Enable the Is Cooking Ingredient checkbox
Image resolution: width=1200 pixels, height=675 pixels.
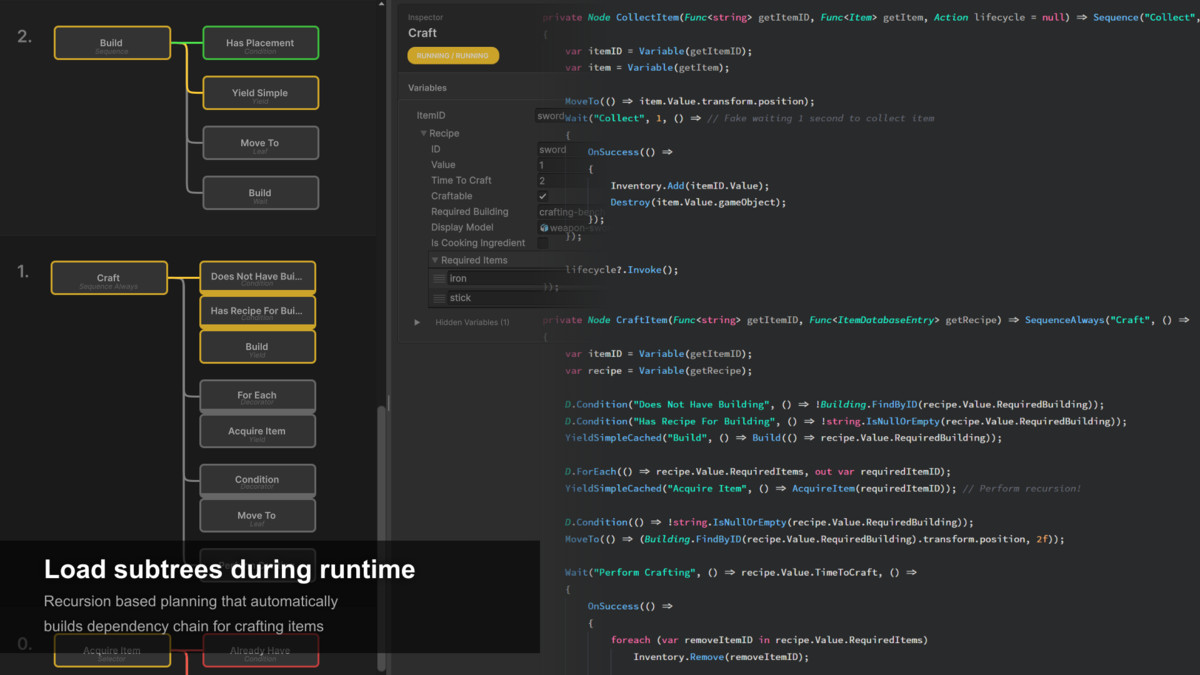pyautogui.click(x=543, y=242)
